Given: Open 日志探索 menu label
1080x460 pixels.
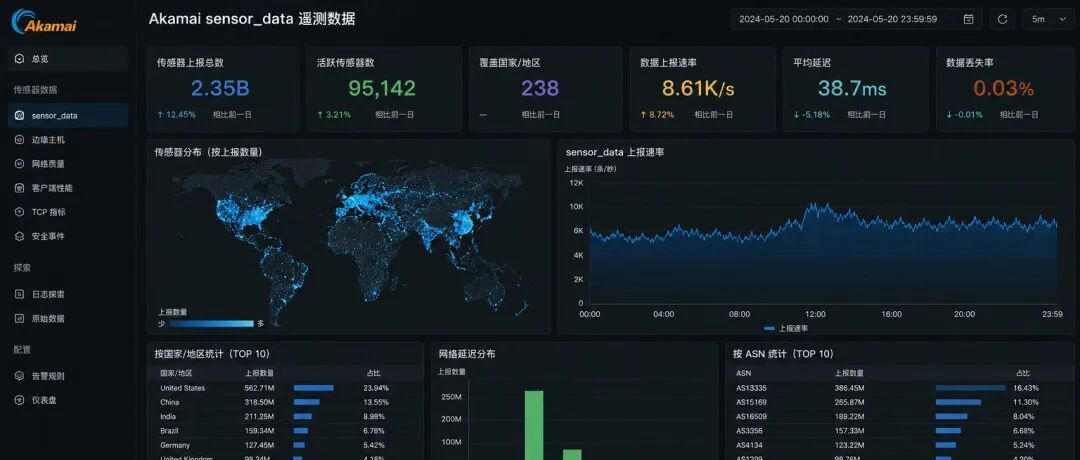Looking at the screenshot, I should [x=48, y=295].
